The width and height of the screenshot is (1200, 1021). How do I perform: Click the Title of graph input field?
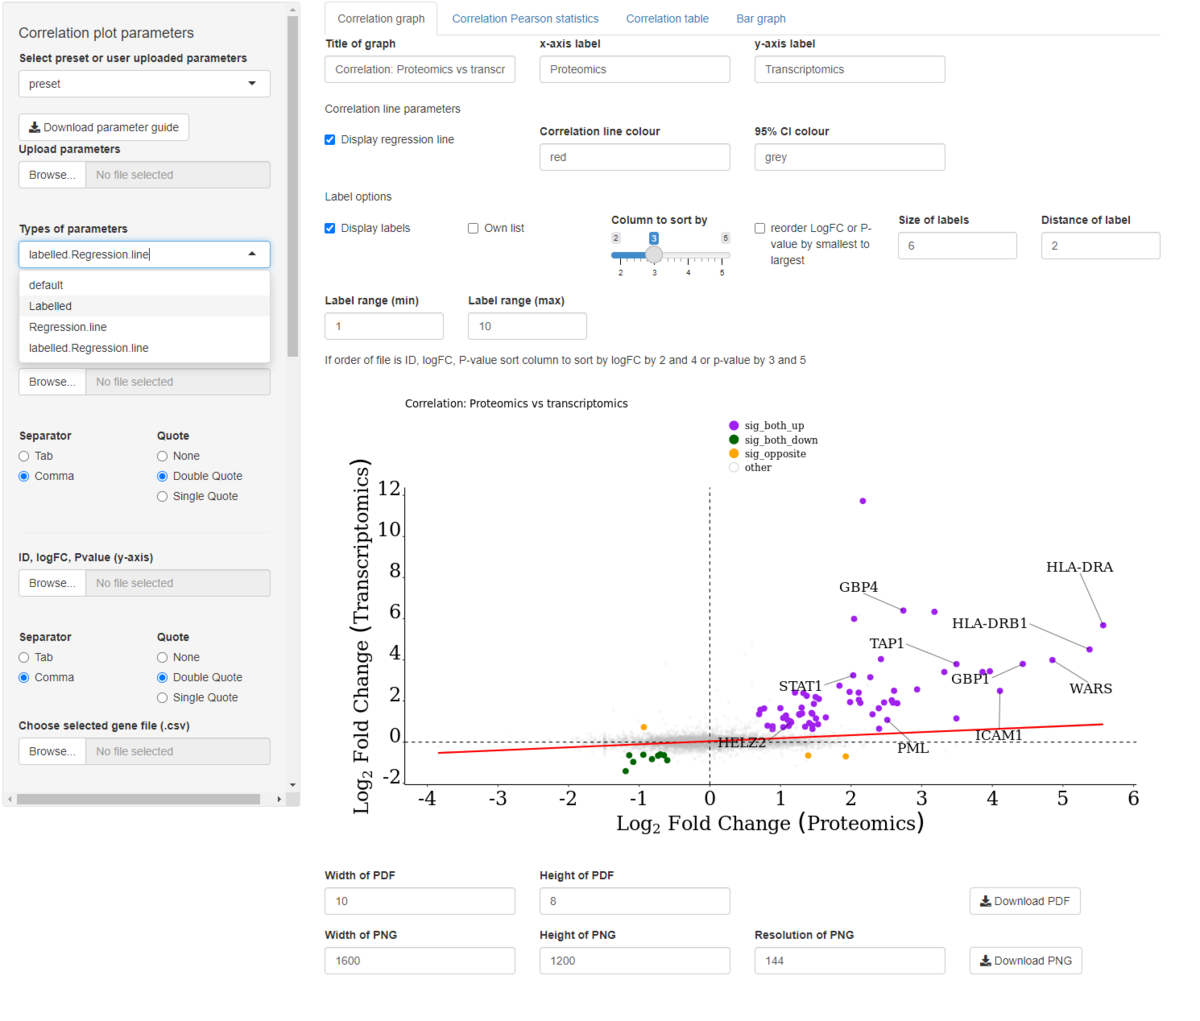(420, 69)
